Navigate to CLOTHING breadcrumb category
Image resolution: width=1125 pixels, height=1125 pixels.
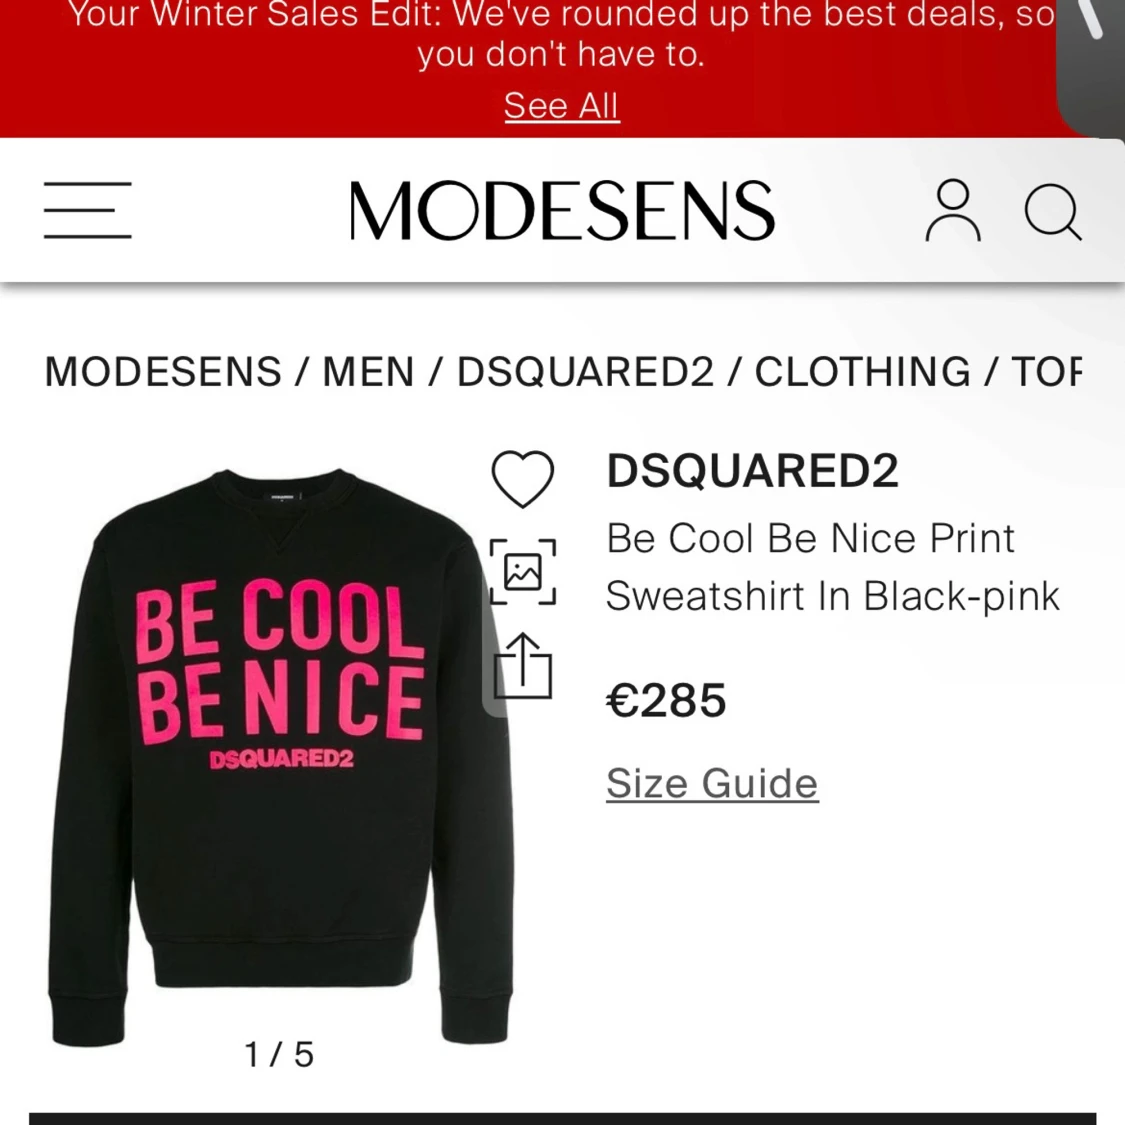tap(862, 372)
